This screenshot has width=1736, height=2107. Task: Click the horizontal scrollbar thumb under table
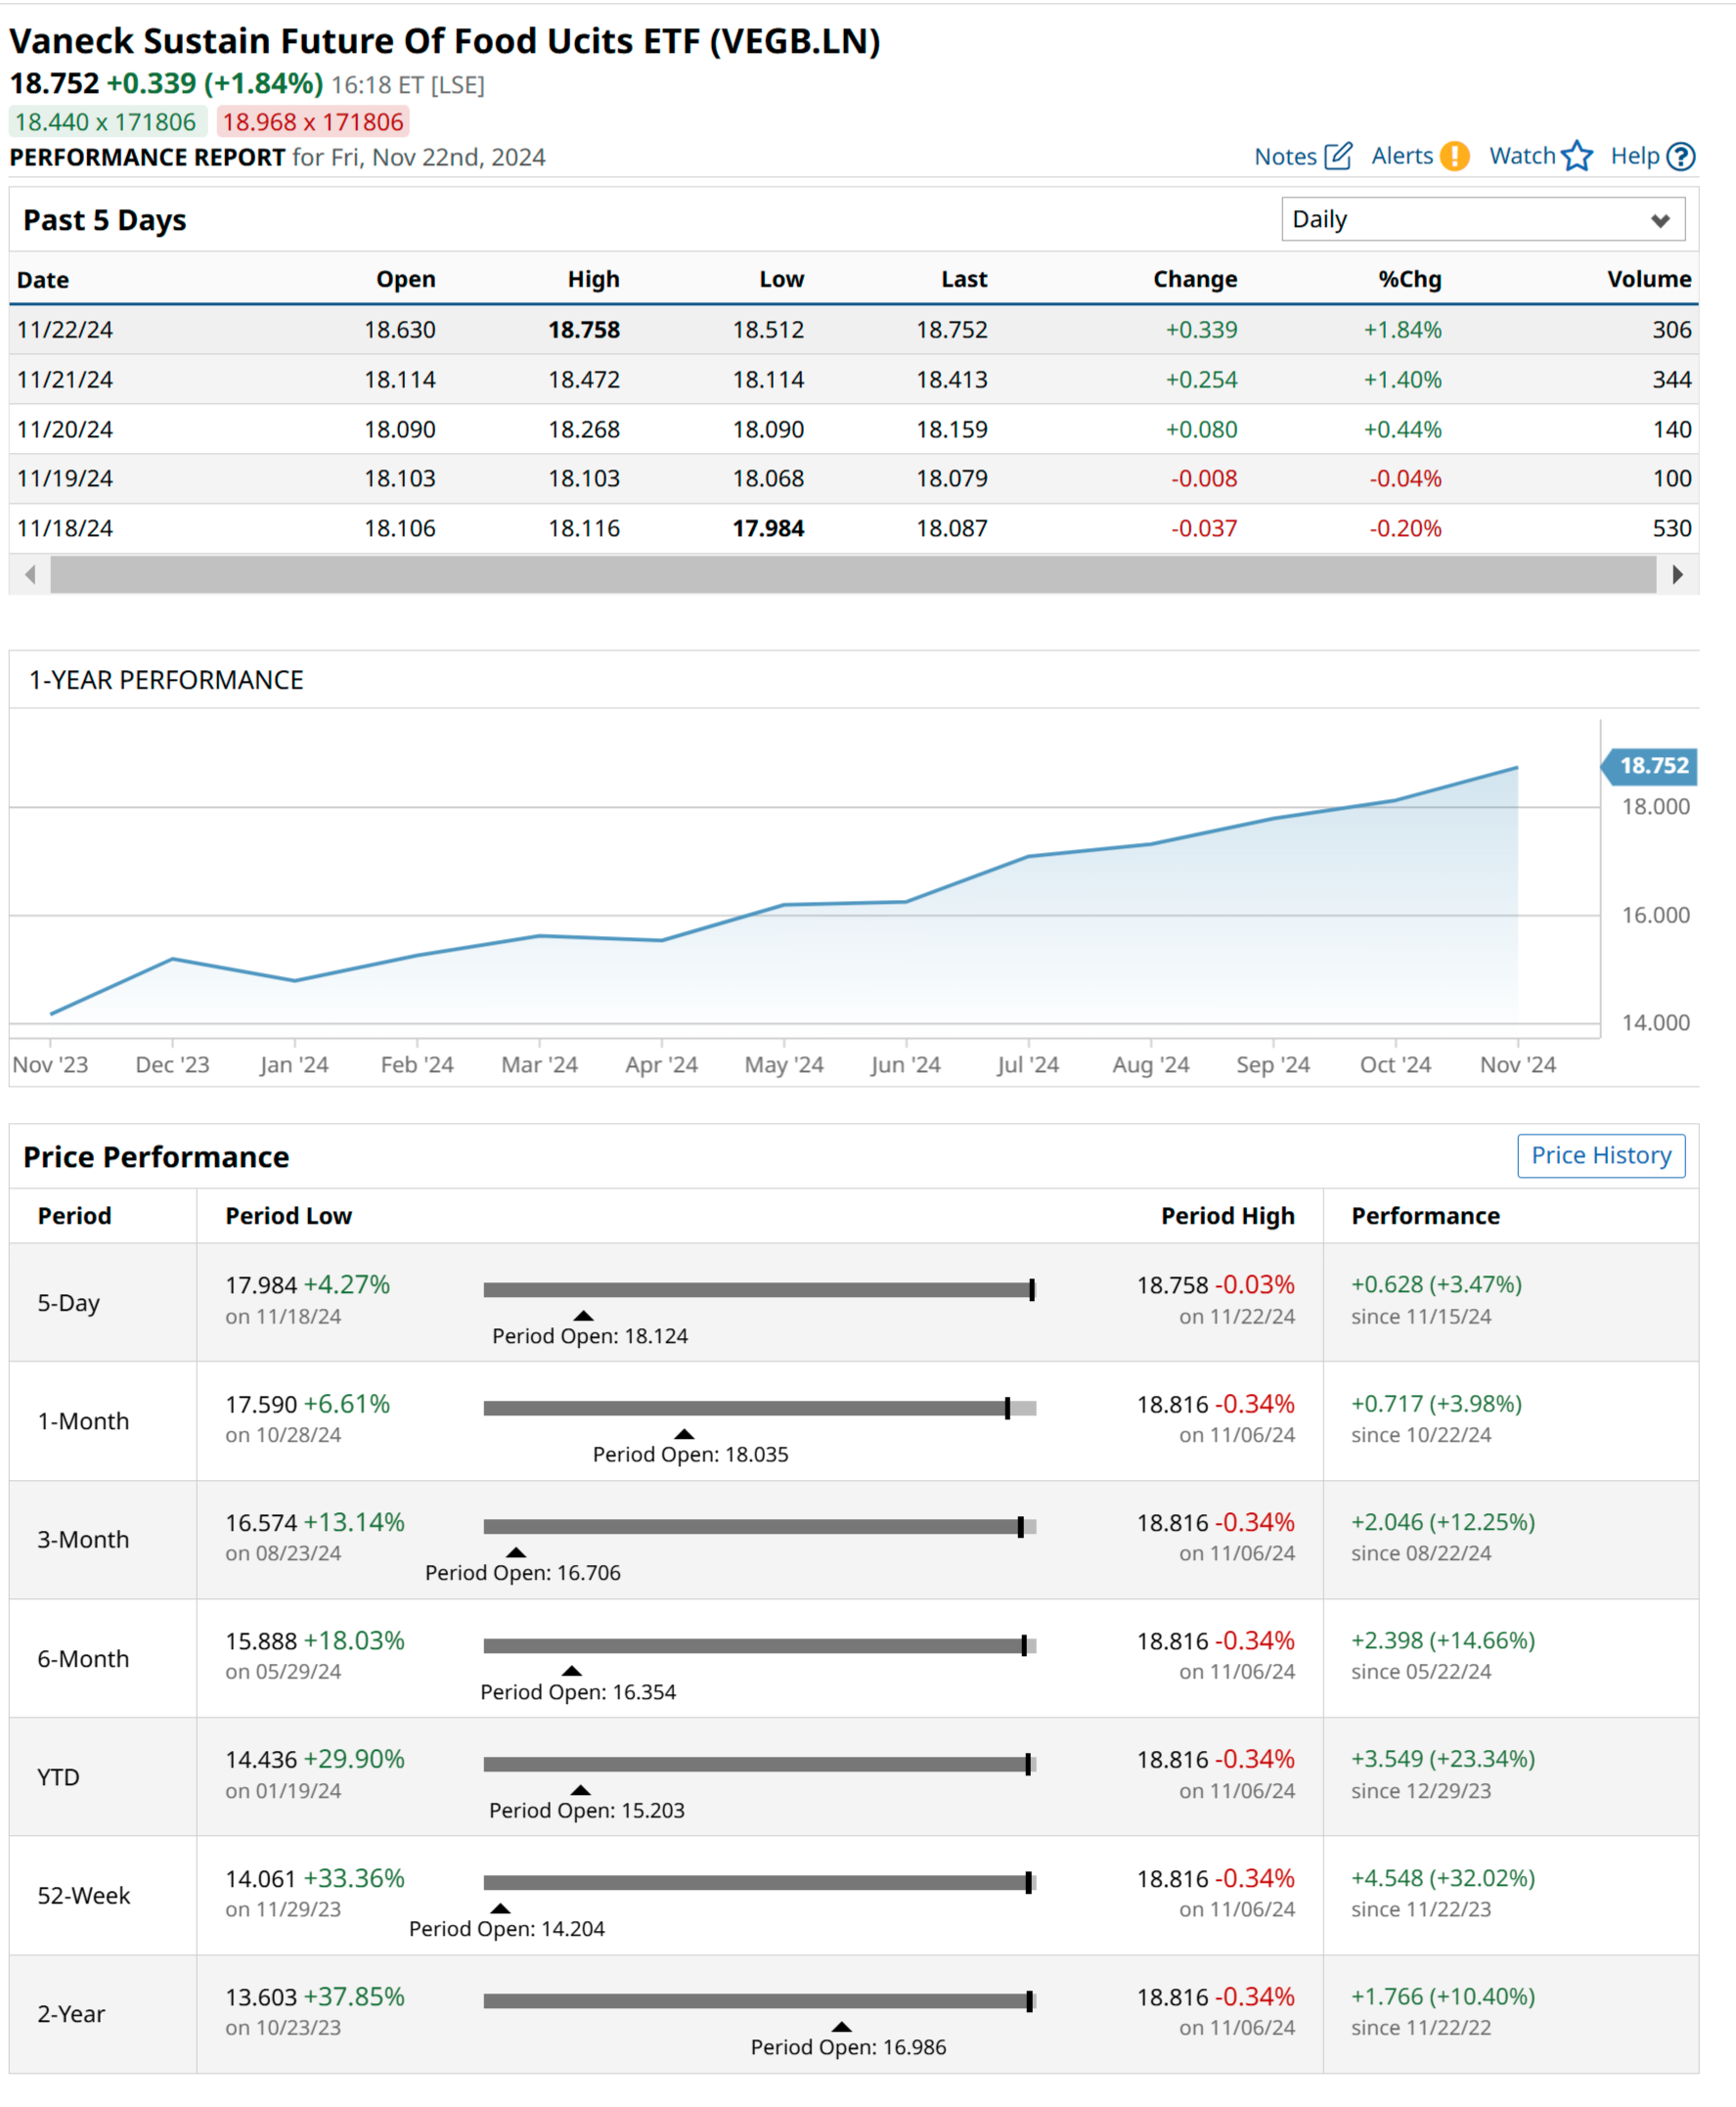point(853,574)
